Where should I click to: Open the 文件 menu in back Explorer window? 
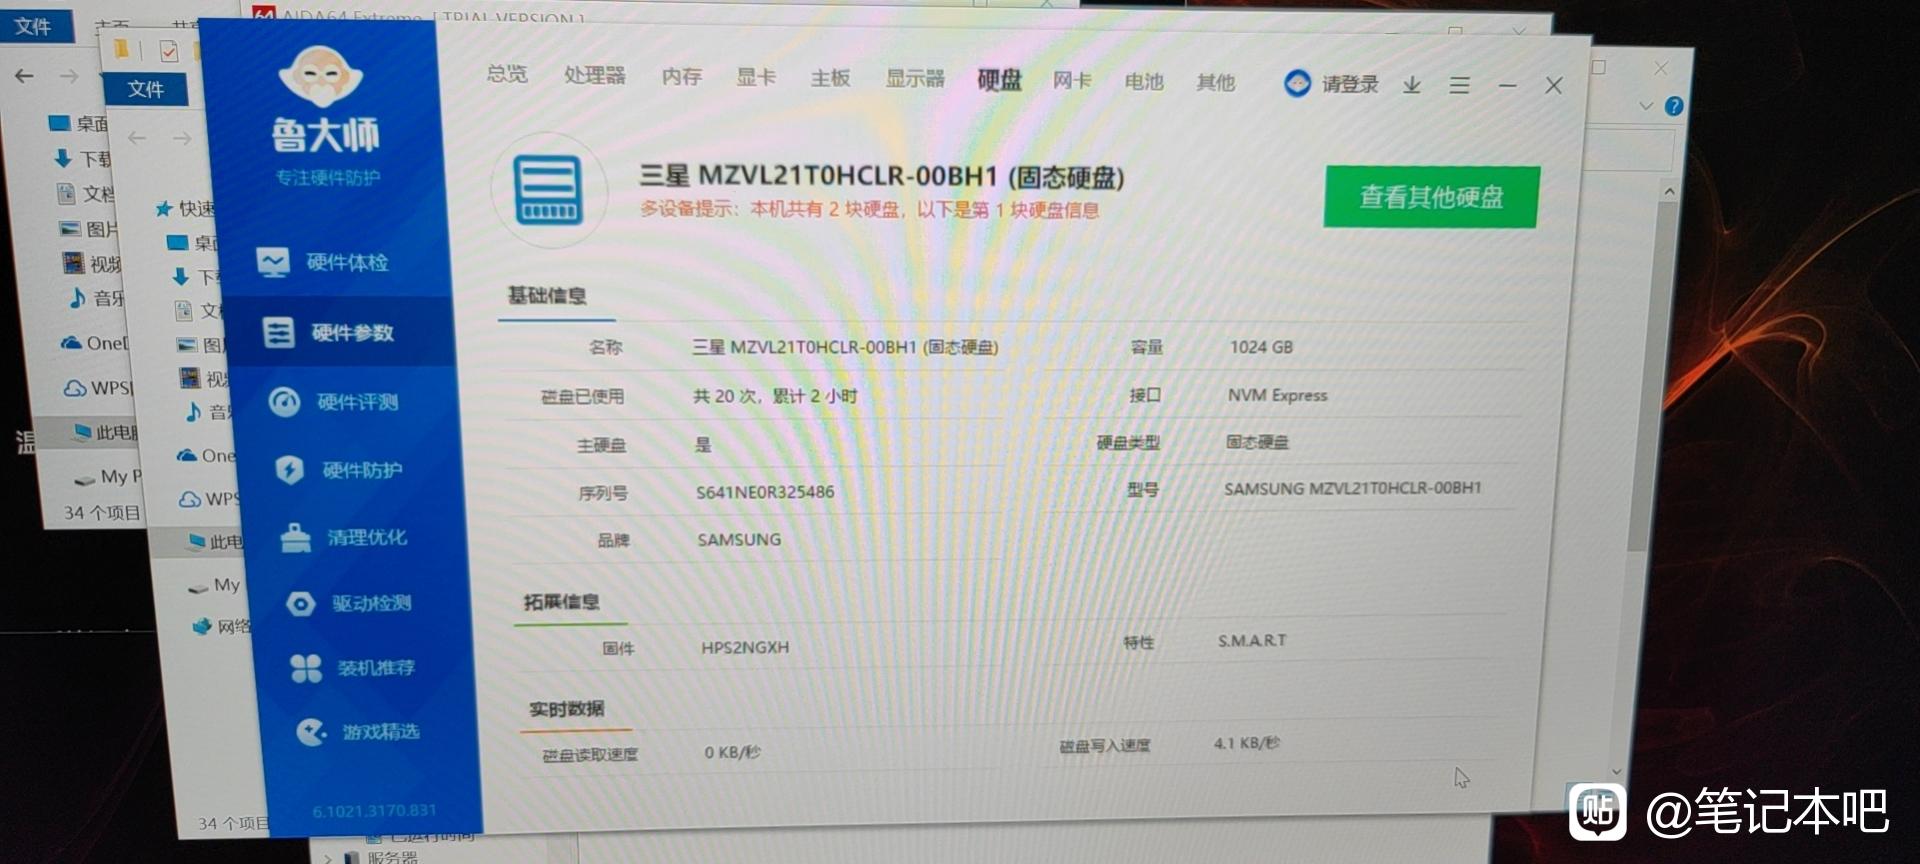[x=33, y=26]
